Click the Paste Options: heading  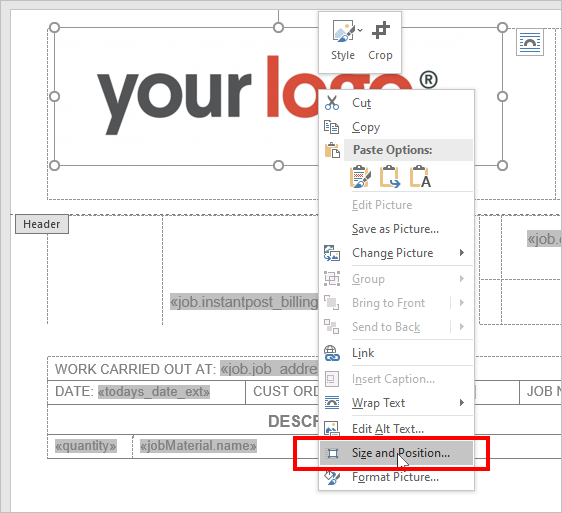click(392, 150)
